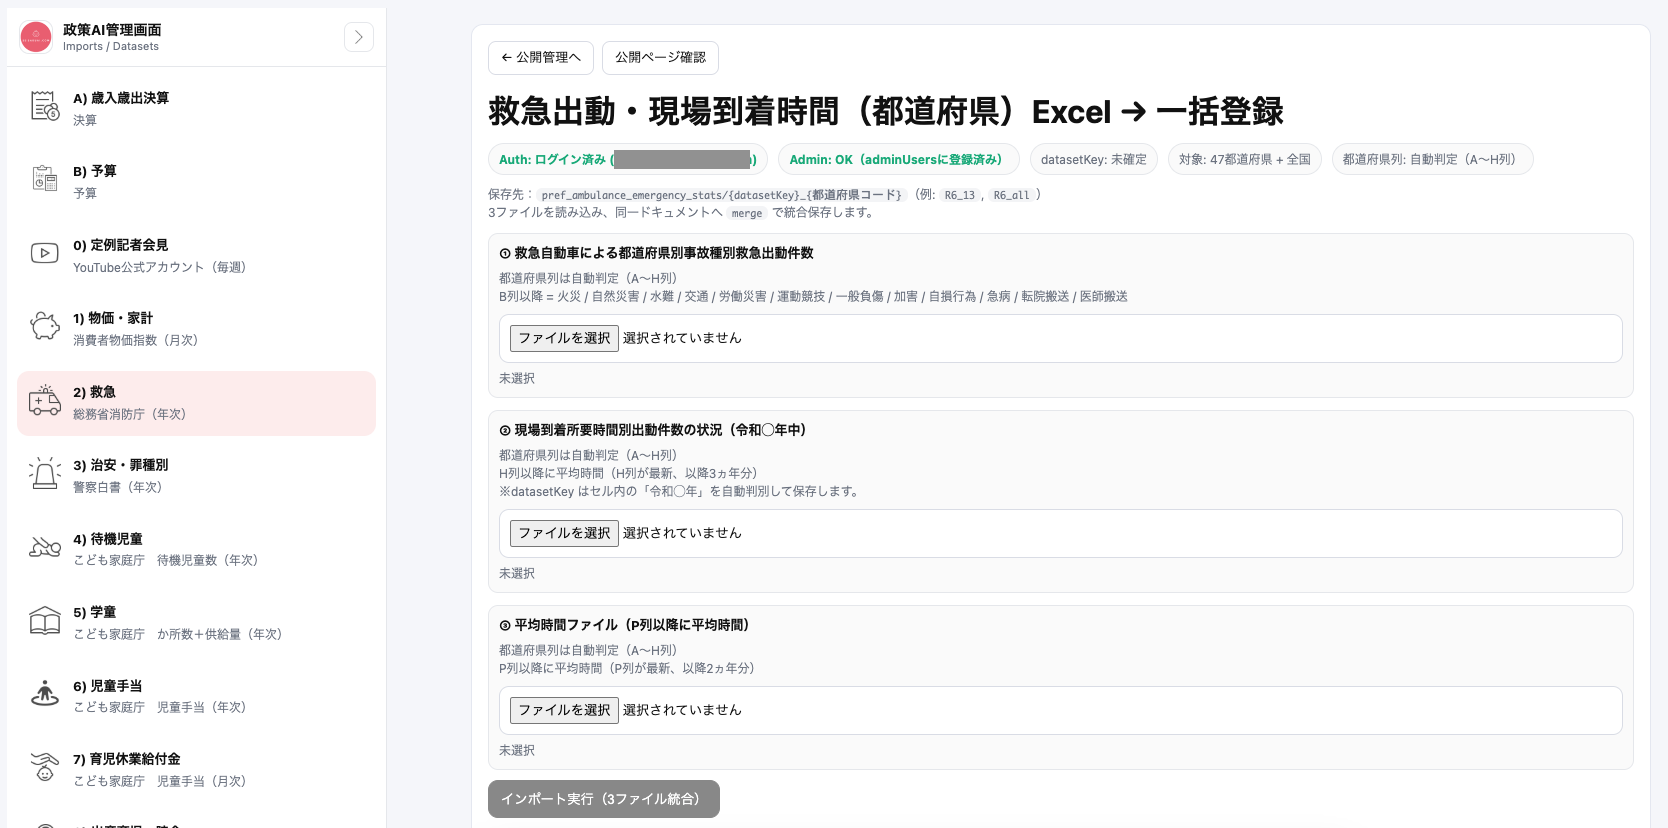Click the 学童 open book icon
The width and height of the screenshot is (1668, 828).
pos(45,620)
